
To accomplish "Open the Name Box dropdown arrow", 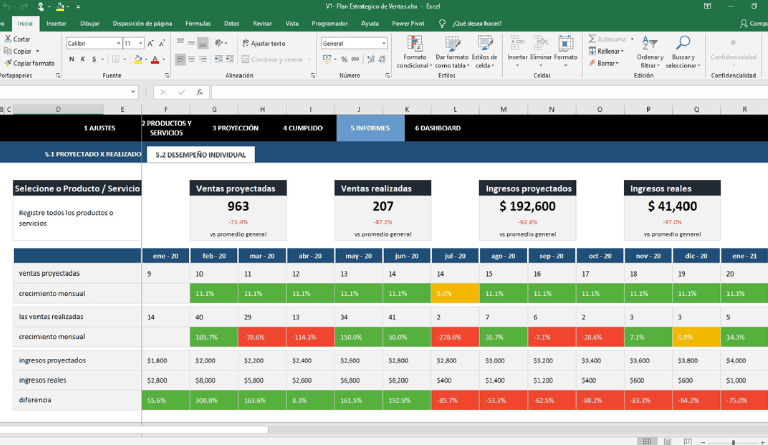I will click(x=133, y=92).
